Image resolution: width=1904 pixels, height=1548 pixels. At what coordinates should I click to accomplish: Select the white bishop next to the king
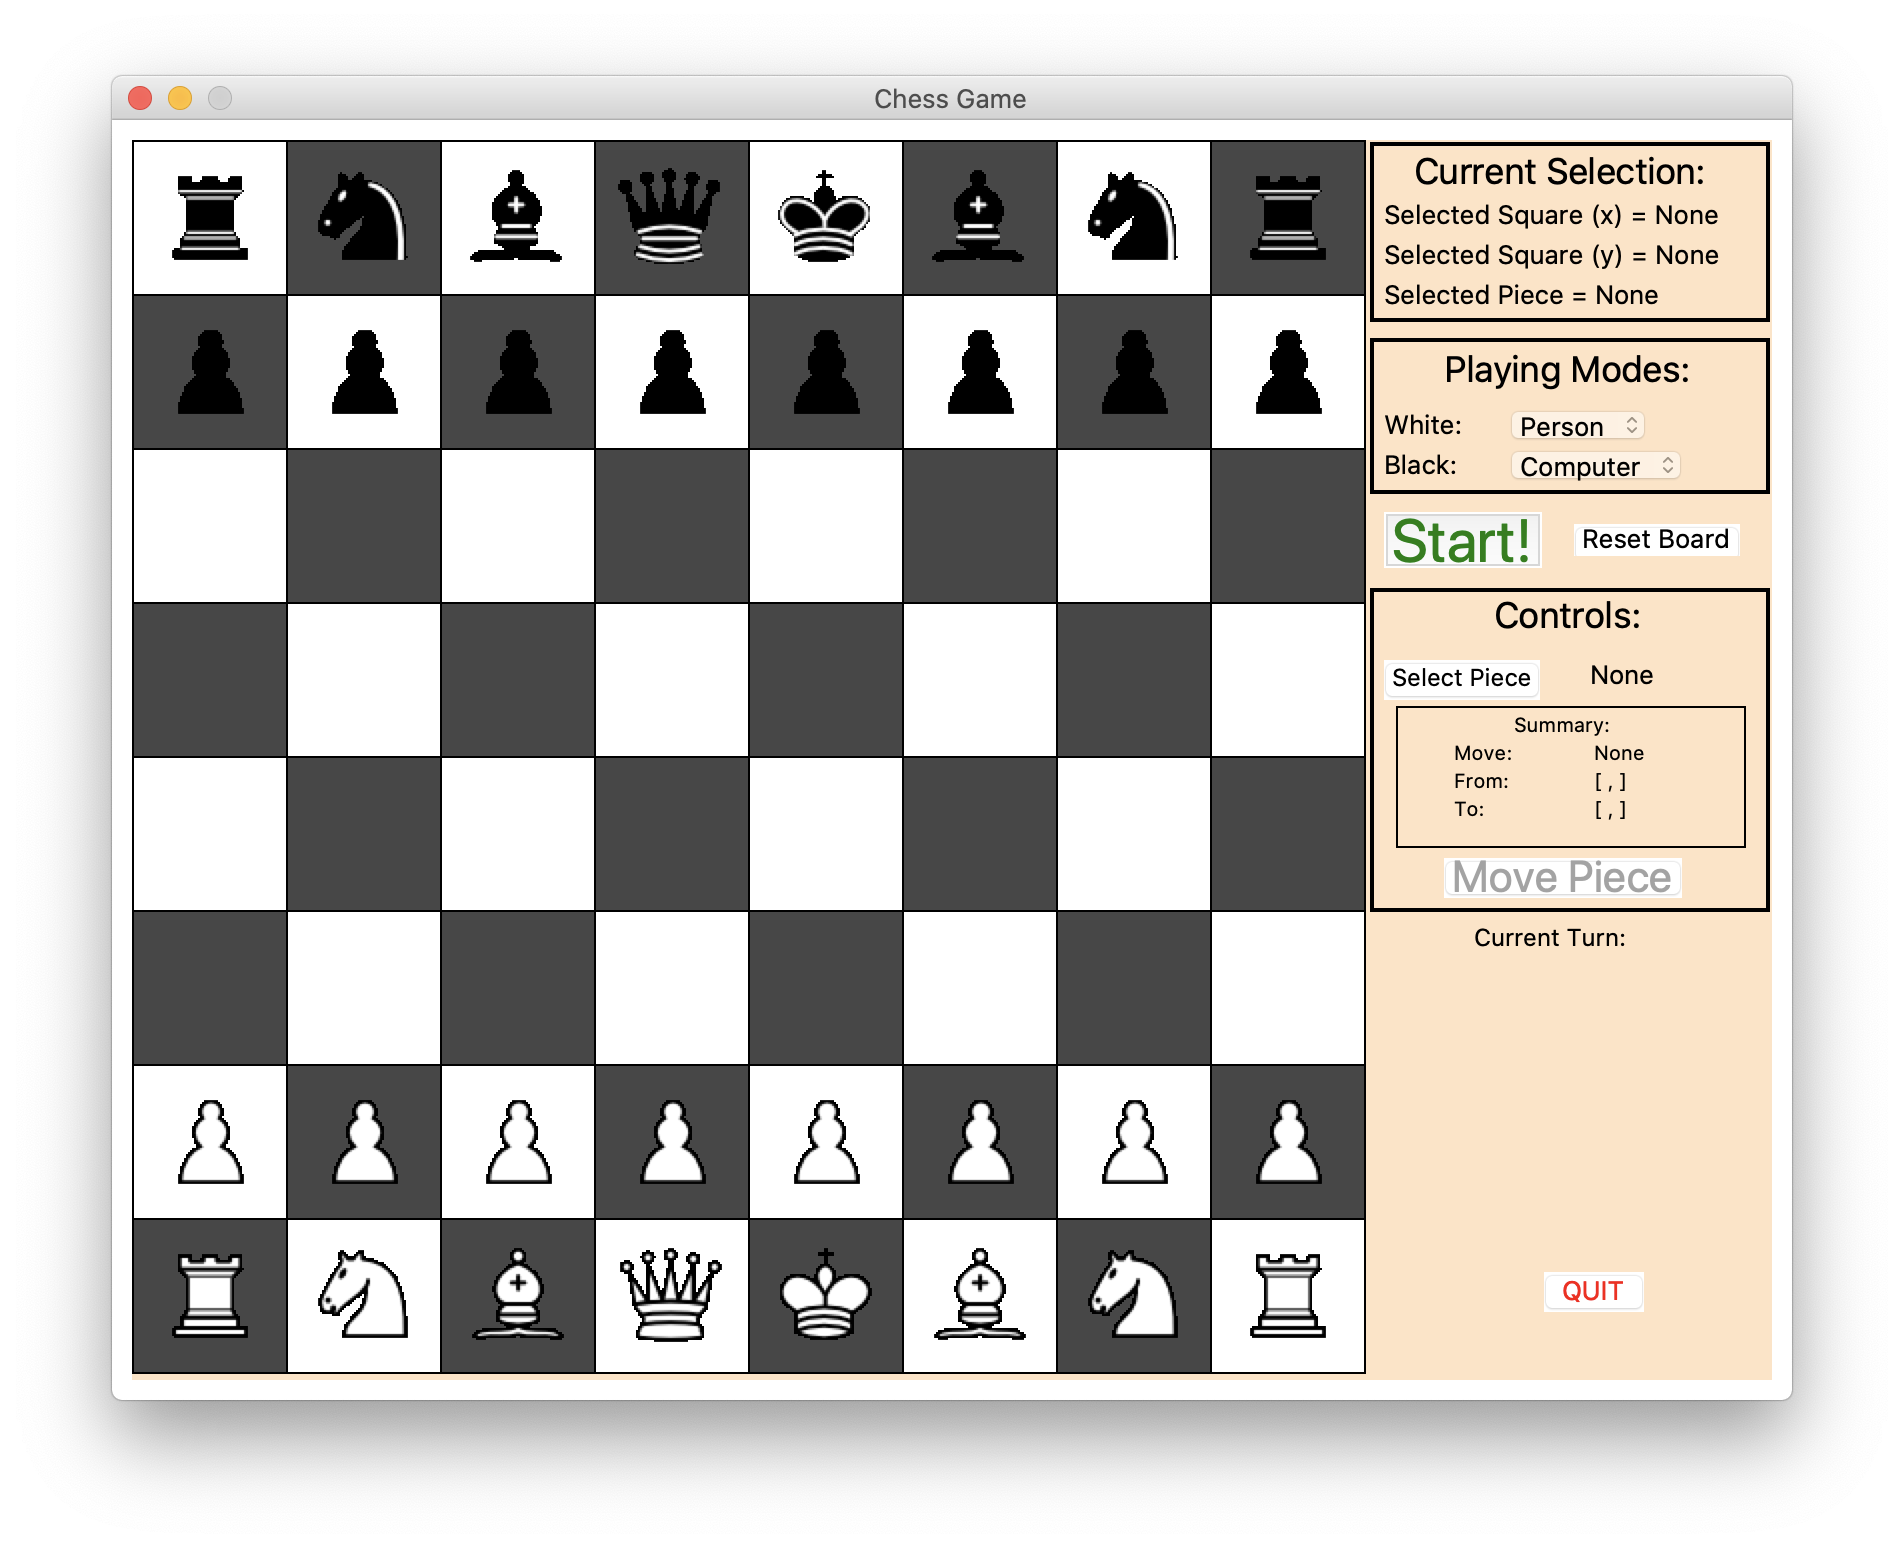(979, 1294)
